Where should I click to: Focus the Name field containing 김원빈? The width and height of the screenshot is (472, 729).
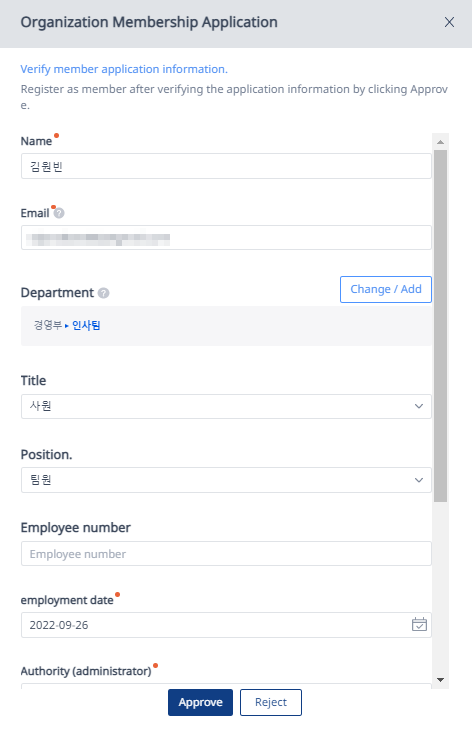[x=226, y=166]
